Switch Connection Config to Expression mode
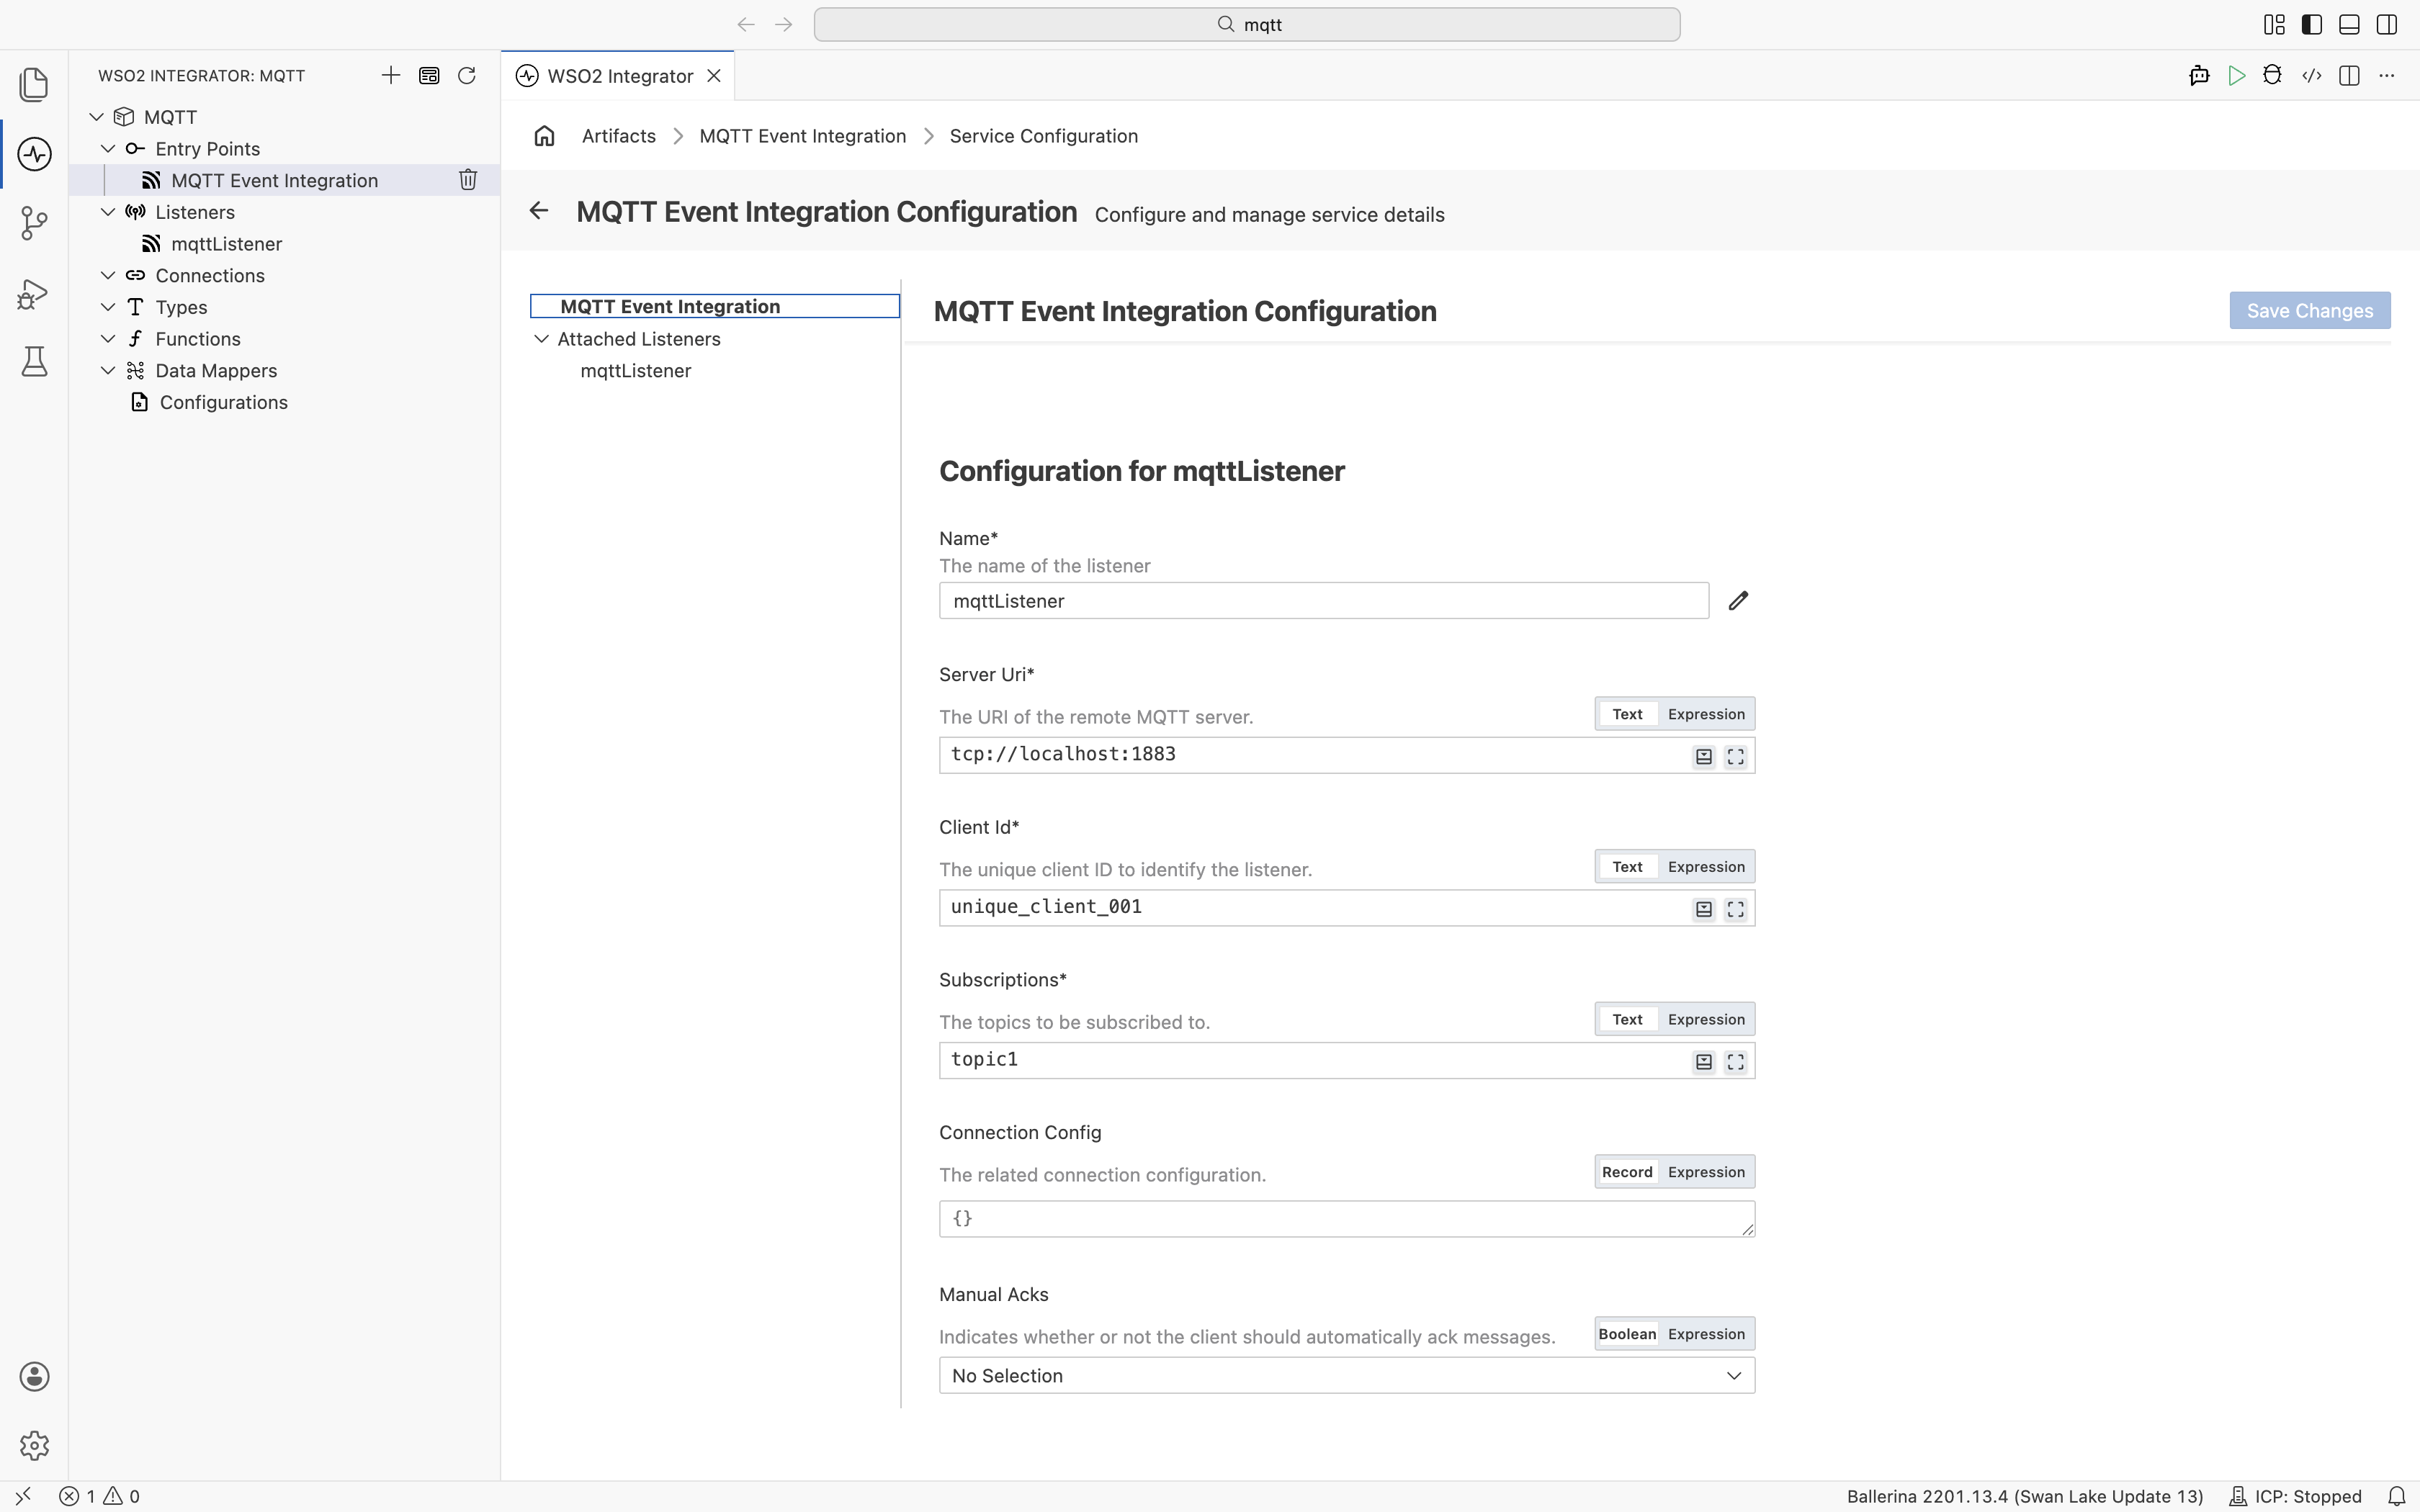 1706,1172
